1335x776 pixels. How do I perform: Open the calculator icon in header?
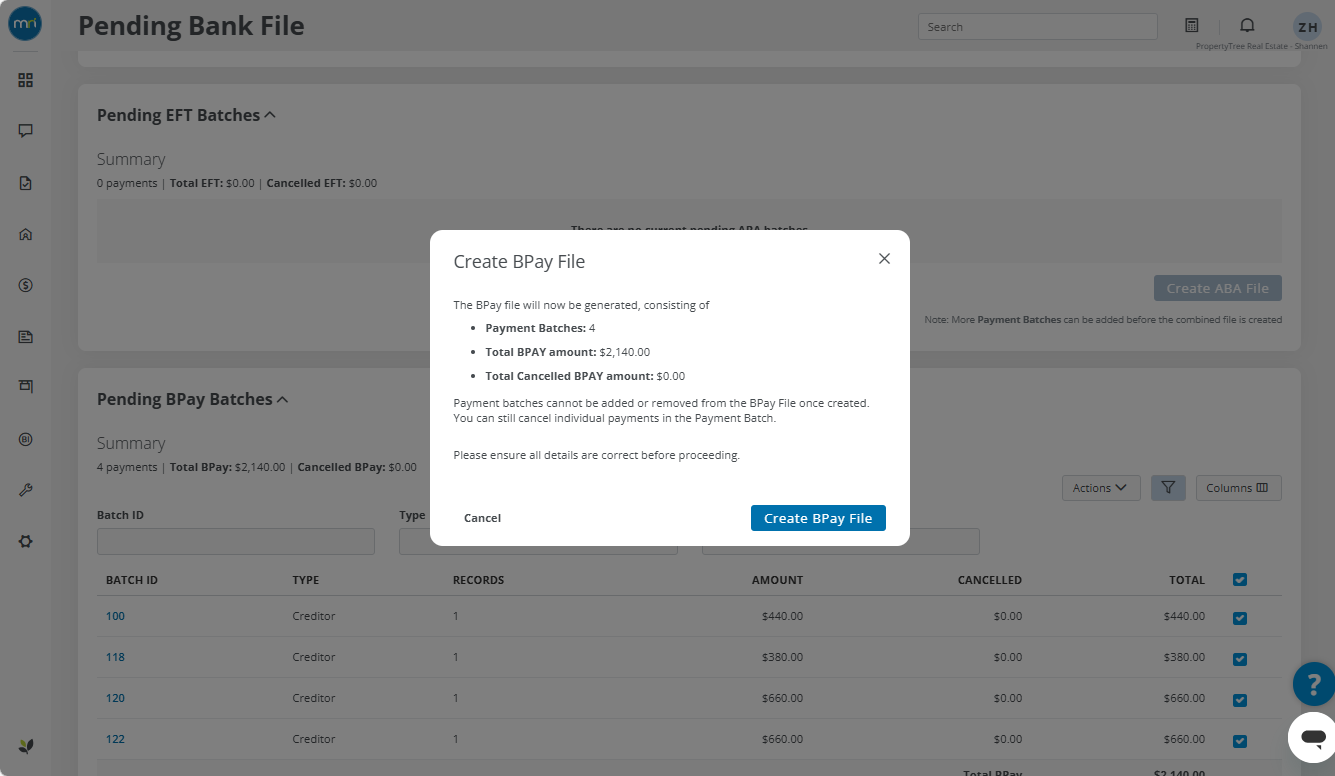[1192, 25]
